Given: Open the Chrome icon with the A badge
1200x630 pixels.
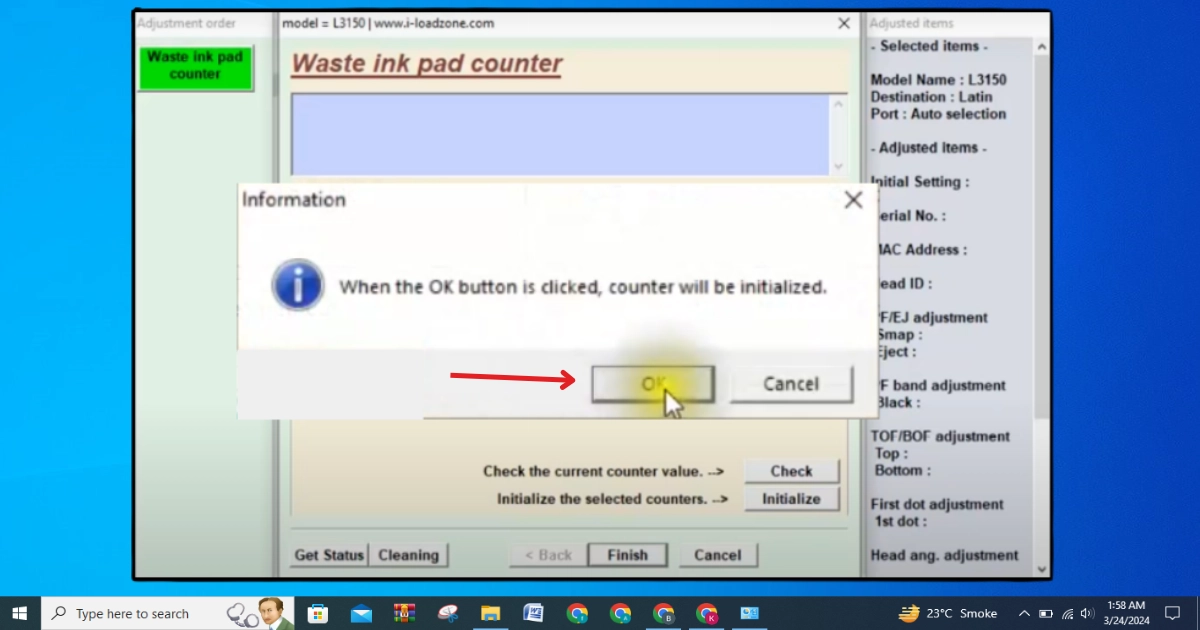Looking at the screenshot, I should point(621,613).
